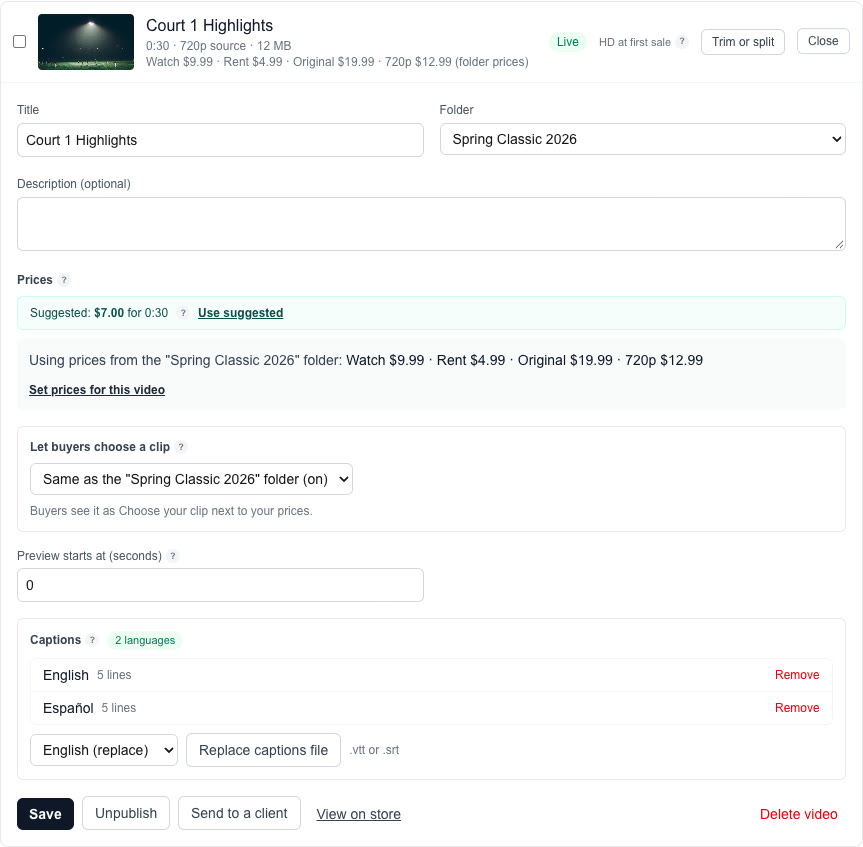
Task: Click the help icon for Preview starts at
Action: [173, 556]
